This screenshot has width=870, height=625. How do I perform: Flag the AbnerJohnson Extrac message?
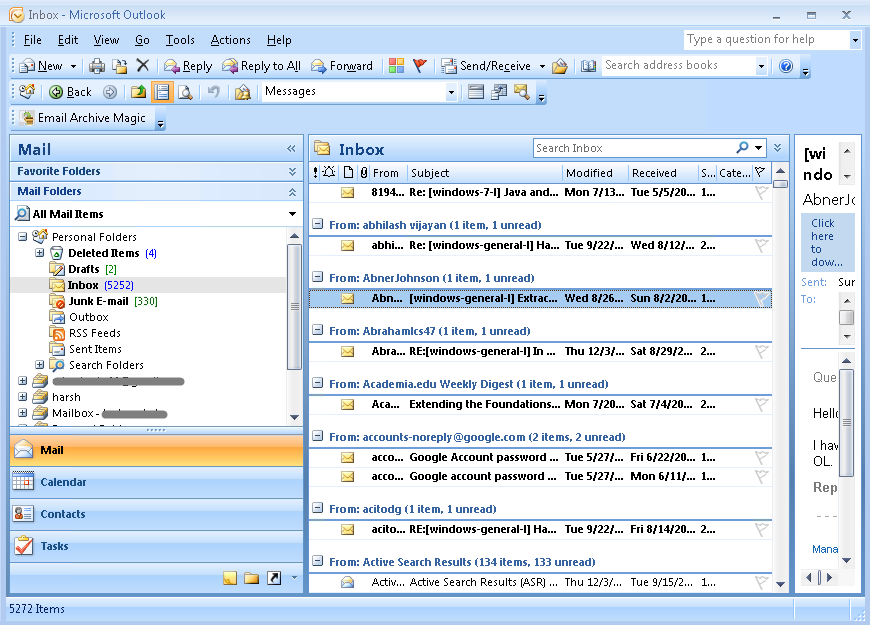(761, 299)
